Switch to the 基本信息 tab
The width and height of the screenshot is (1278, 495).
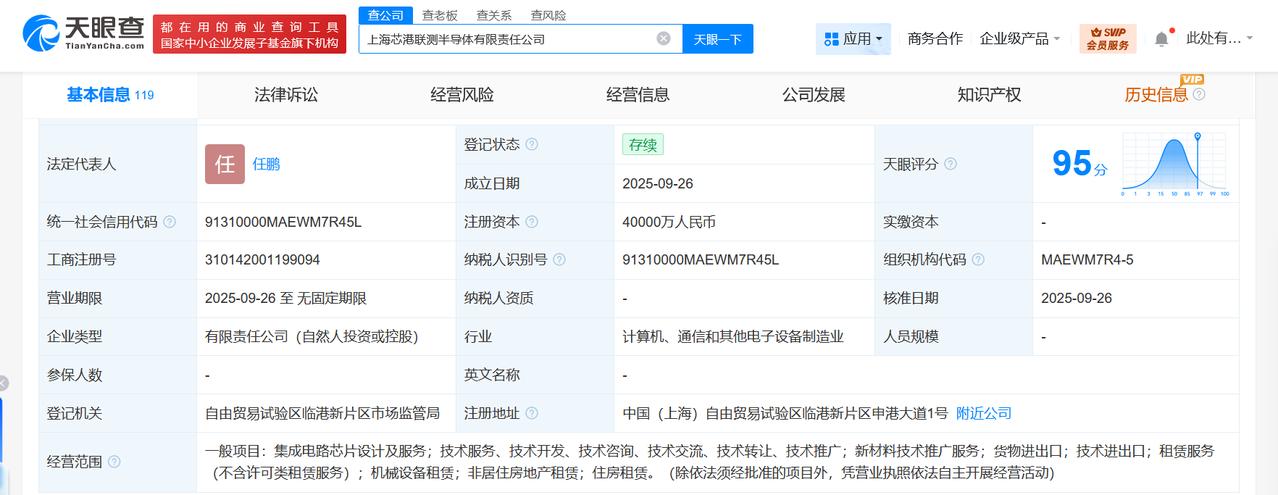point(110,95)
